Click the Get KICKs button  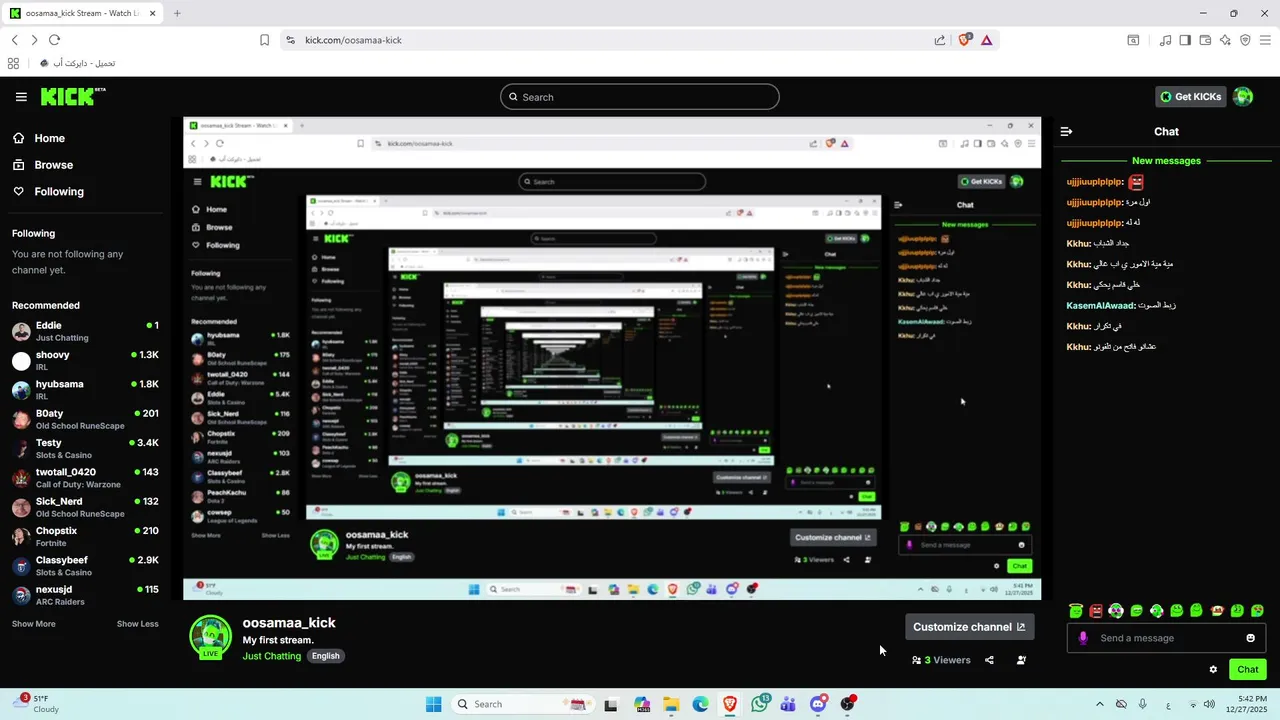coord(1191,97)
